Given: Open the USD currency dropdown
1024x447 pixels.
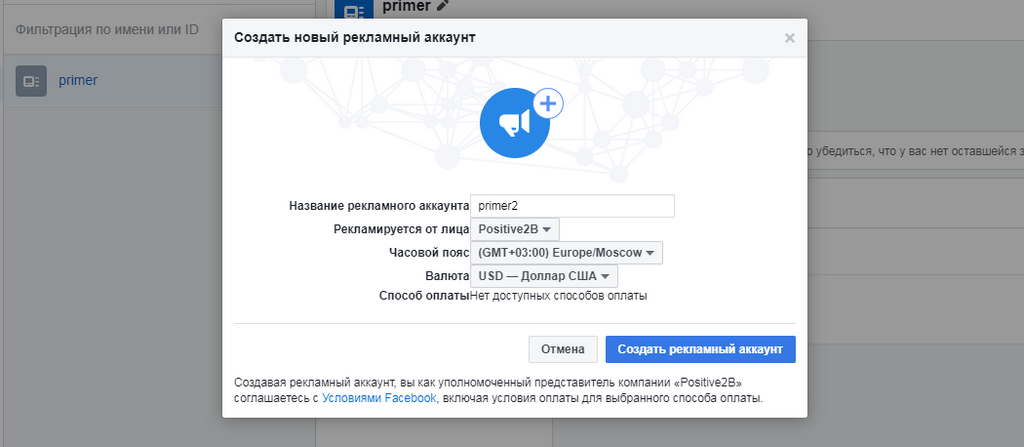Looking at the screenshot, I should tap(543, 276).
